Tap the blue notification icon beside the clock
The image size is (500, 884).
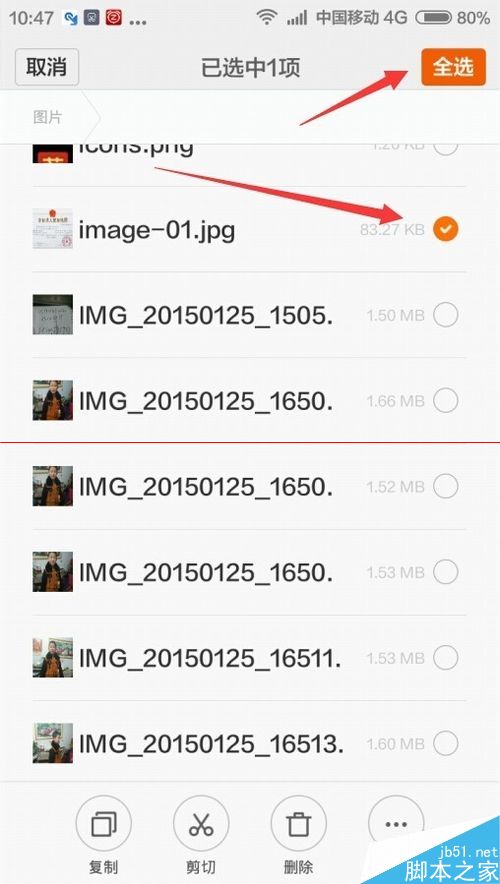(x=70, y=18)
